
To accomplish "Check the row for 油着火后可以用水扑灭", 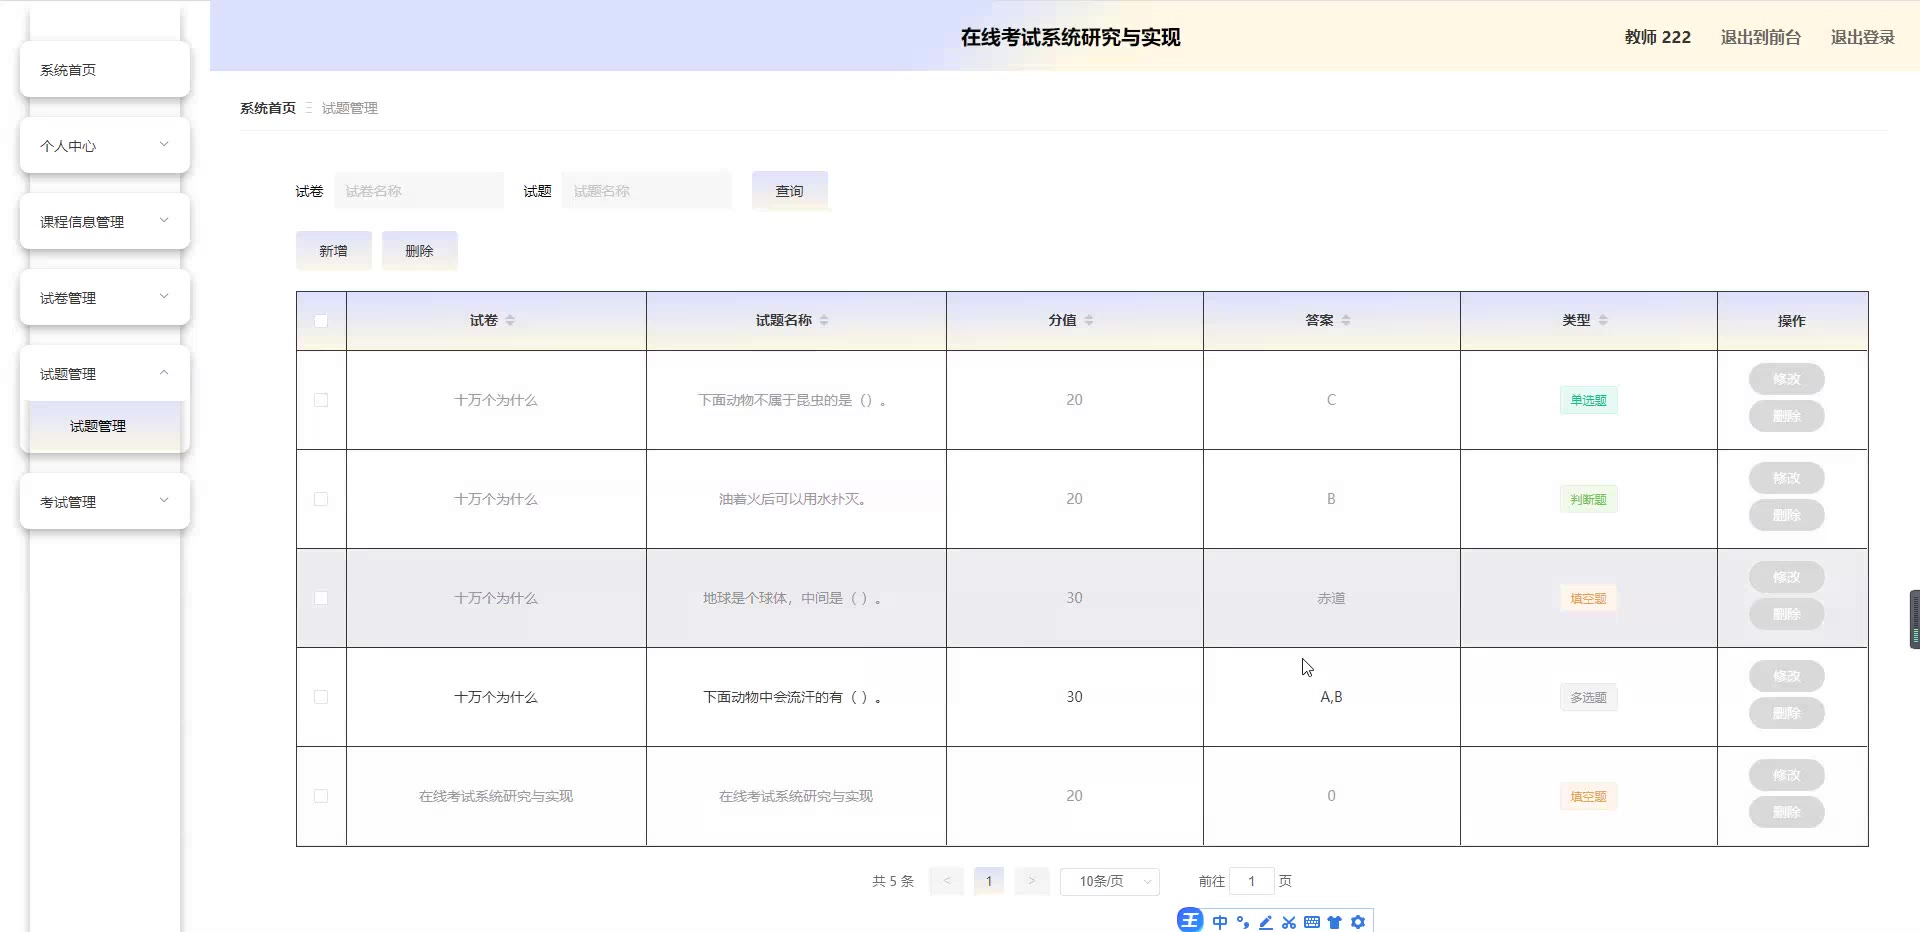I will [321, 499].
